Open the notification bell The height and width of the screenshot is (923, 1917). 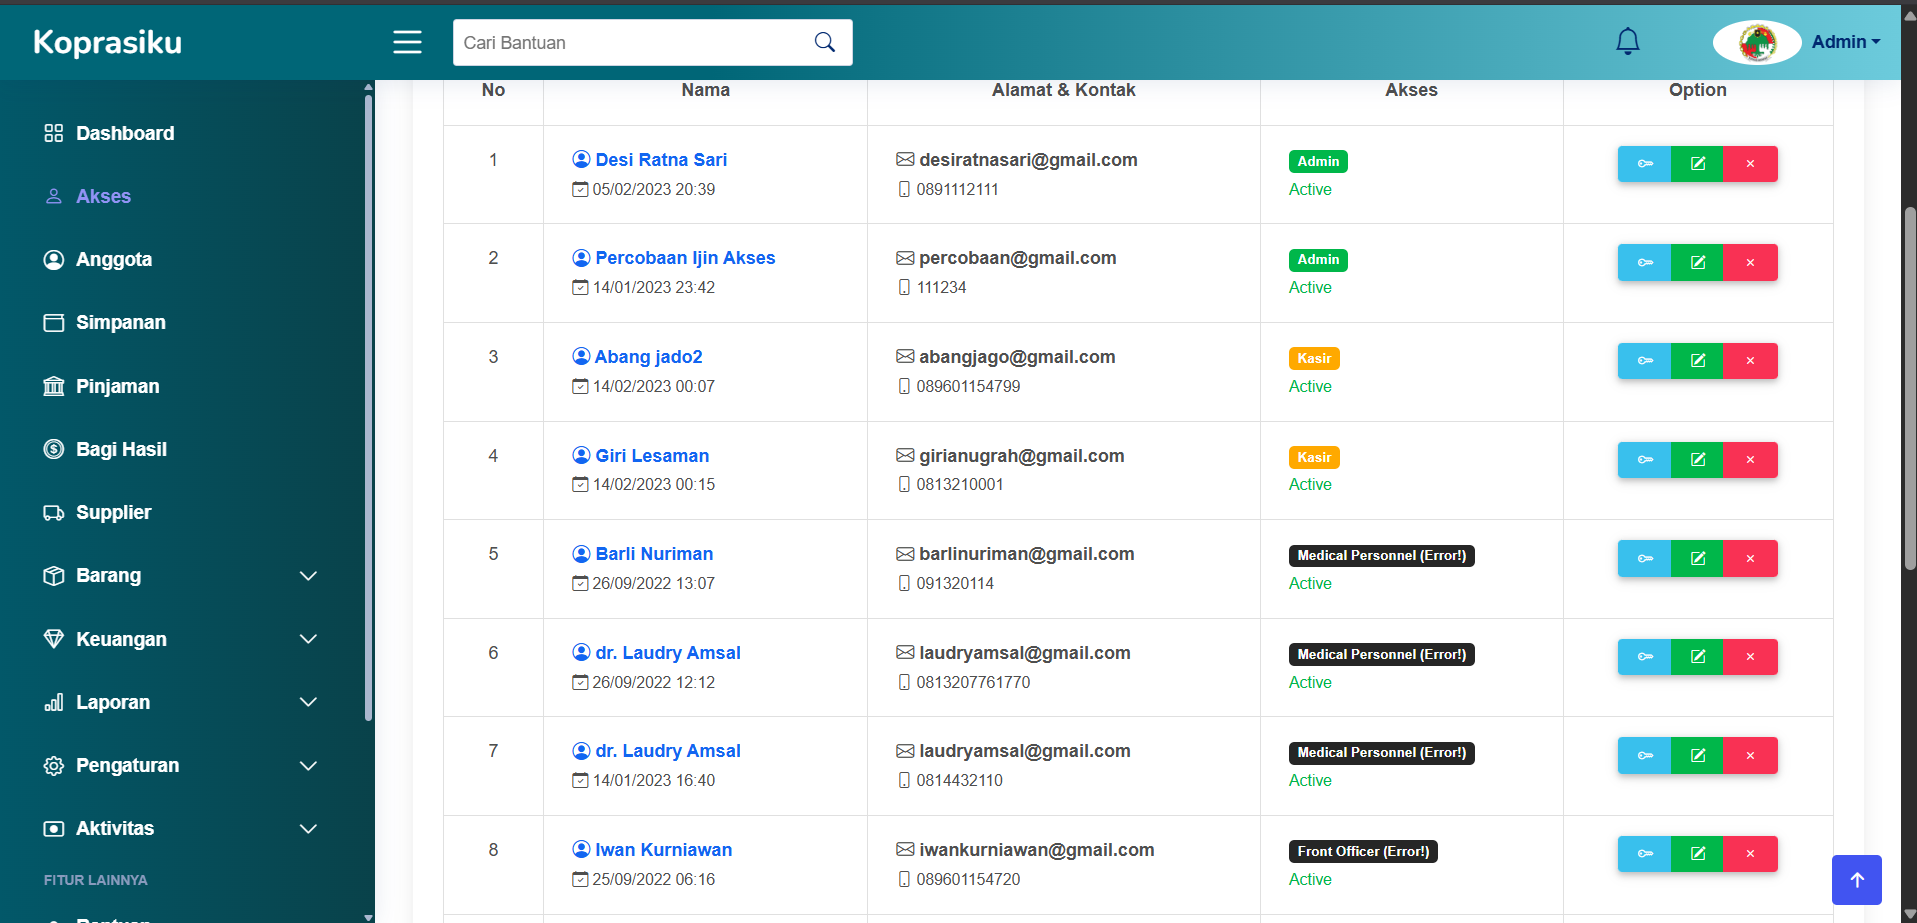coord(1627,42)
